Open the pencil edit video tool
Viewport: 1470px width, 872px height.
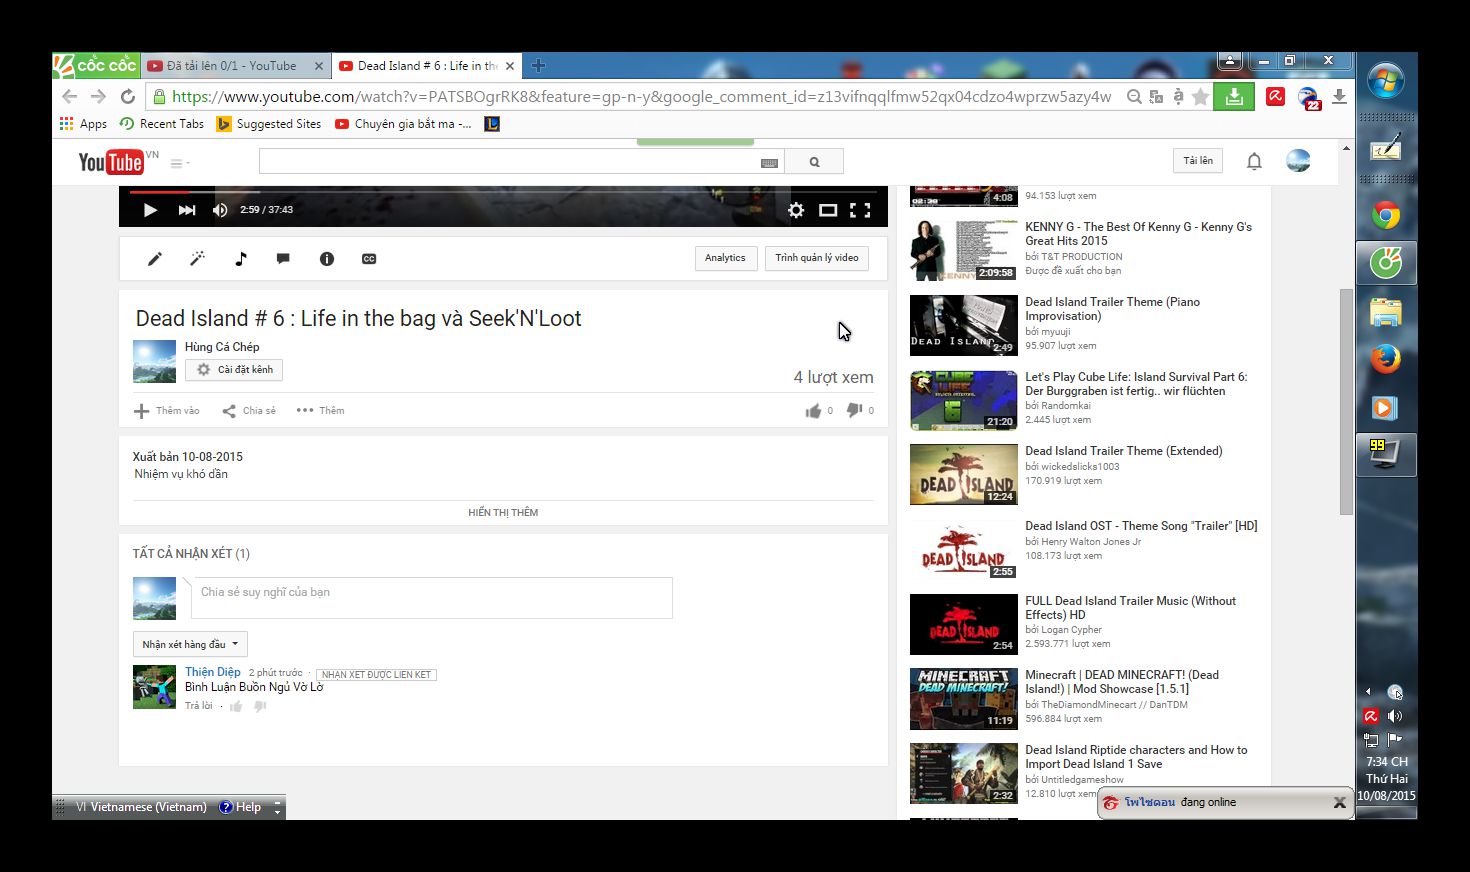coord(155,259)
